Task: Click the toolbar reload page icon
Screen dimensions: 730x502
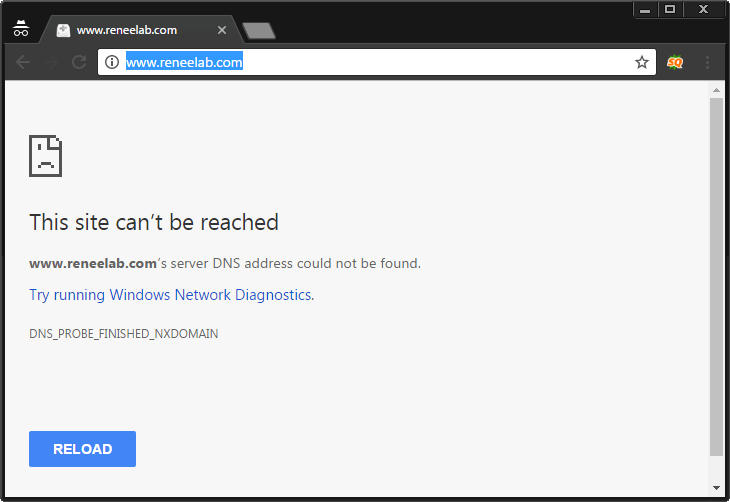Action: (x=79, y=62)
